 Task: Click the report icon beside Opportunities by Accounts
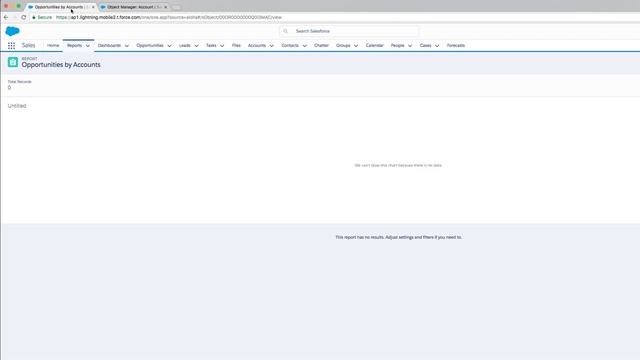tap(13, 62)
